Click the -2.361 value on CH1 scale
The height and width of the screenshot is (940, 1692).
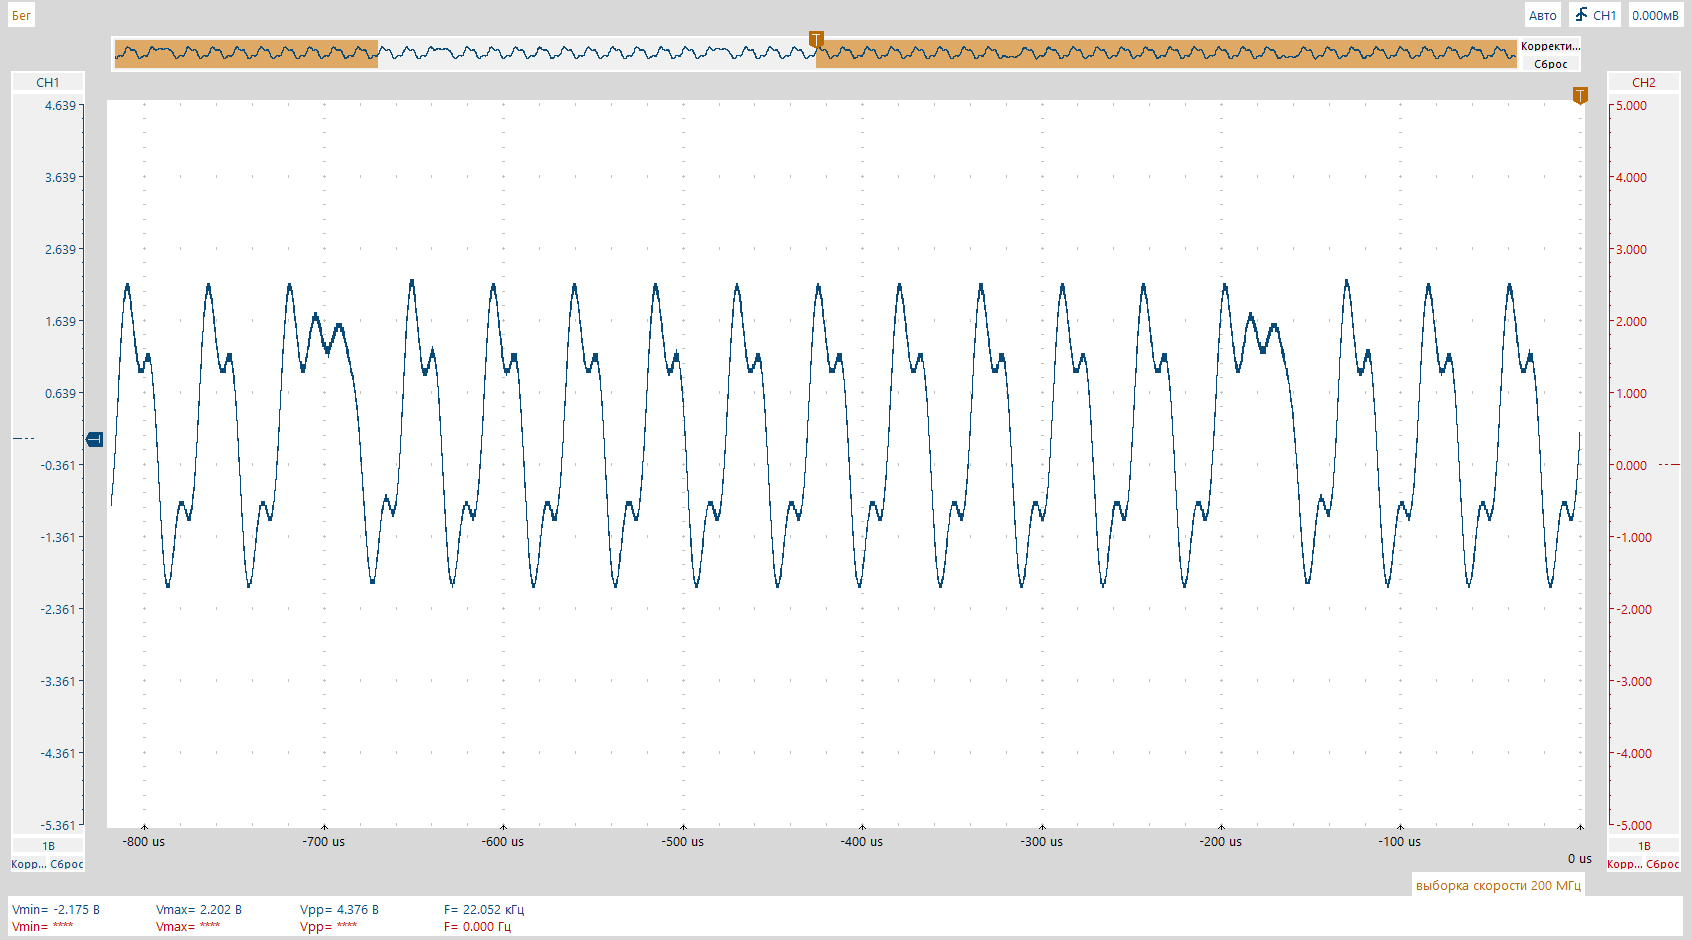58,609
